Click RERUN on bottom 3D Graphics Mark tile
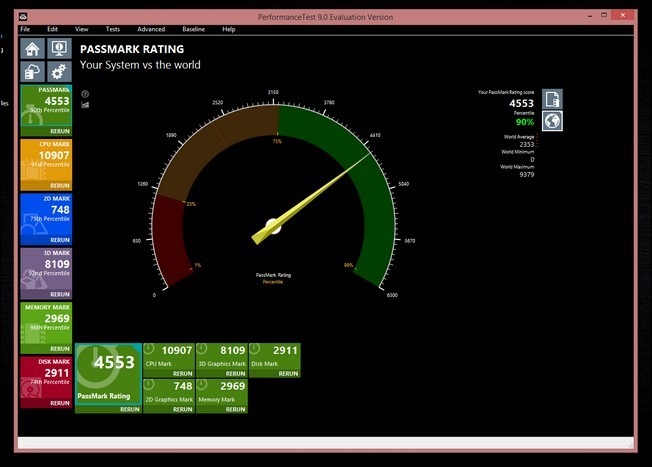 pos(236,374)
